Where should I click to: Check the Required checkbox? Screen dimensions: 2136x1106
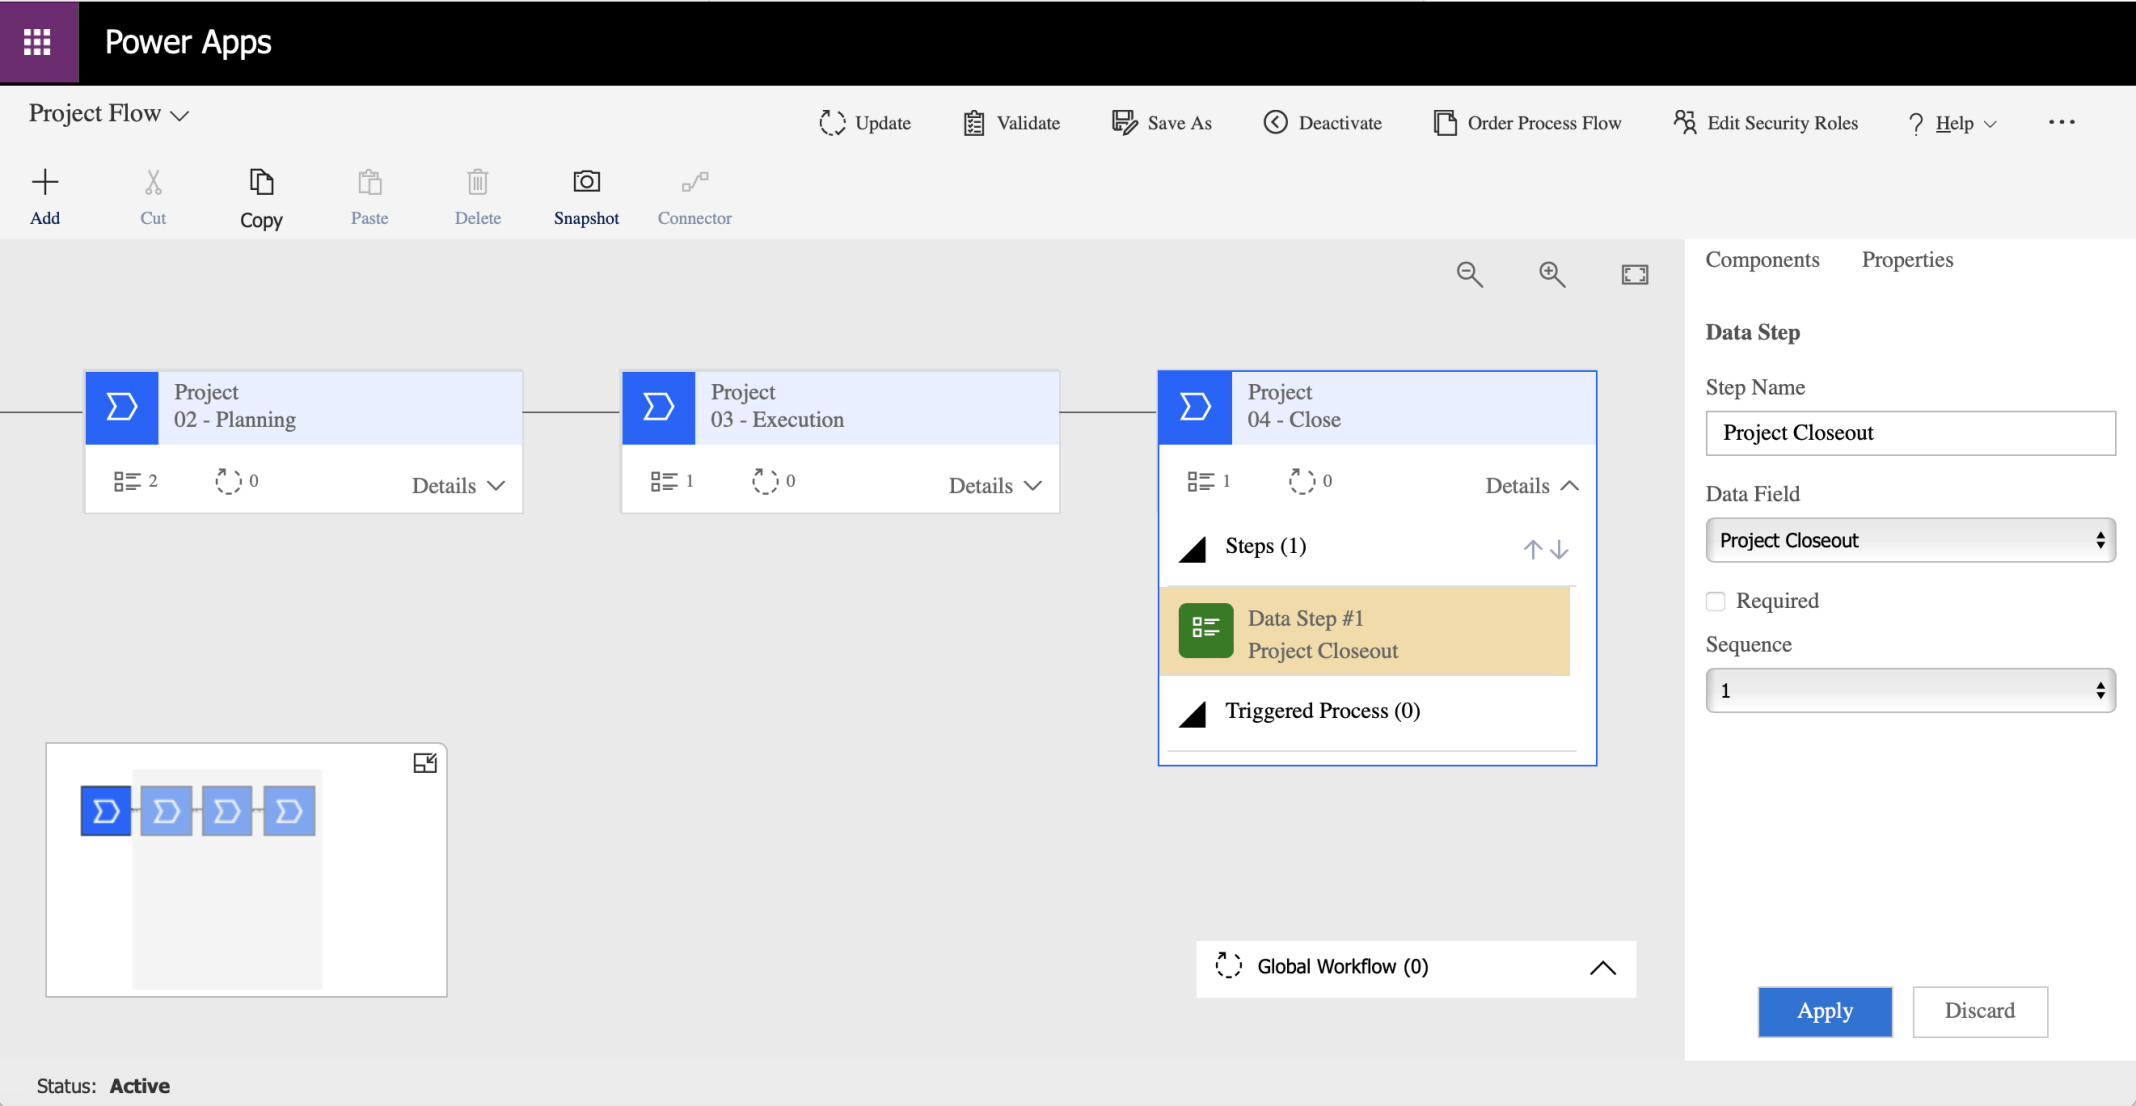point(1716,601)
